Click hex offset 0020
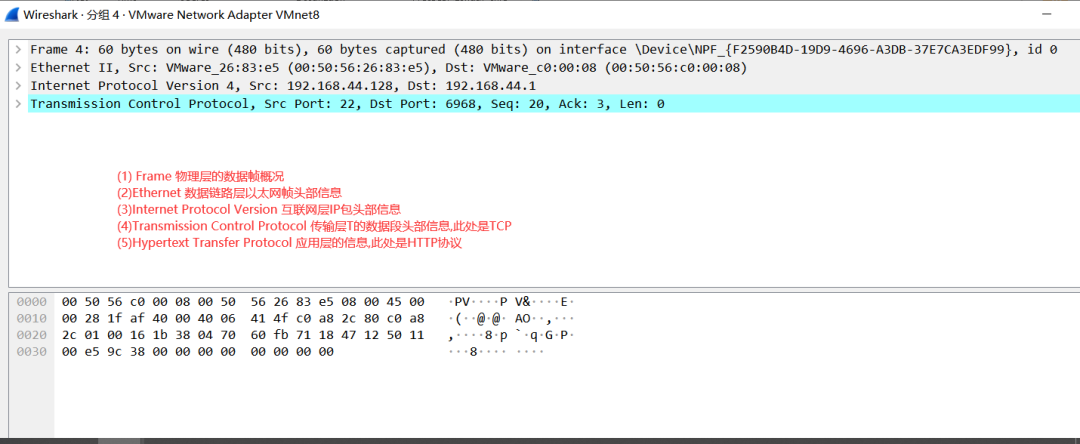1080x444 pixels. pyautogui.click(x=32, y=335)
